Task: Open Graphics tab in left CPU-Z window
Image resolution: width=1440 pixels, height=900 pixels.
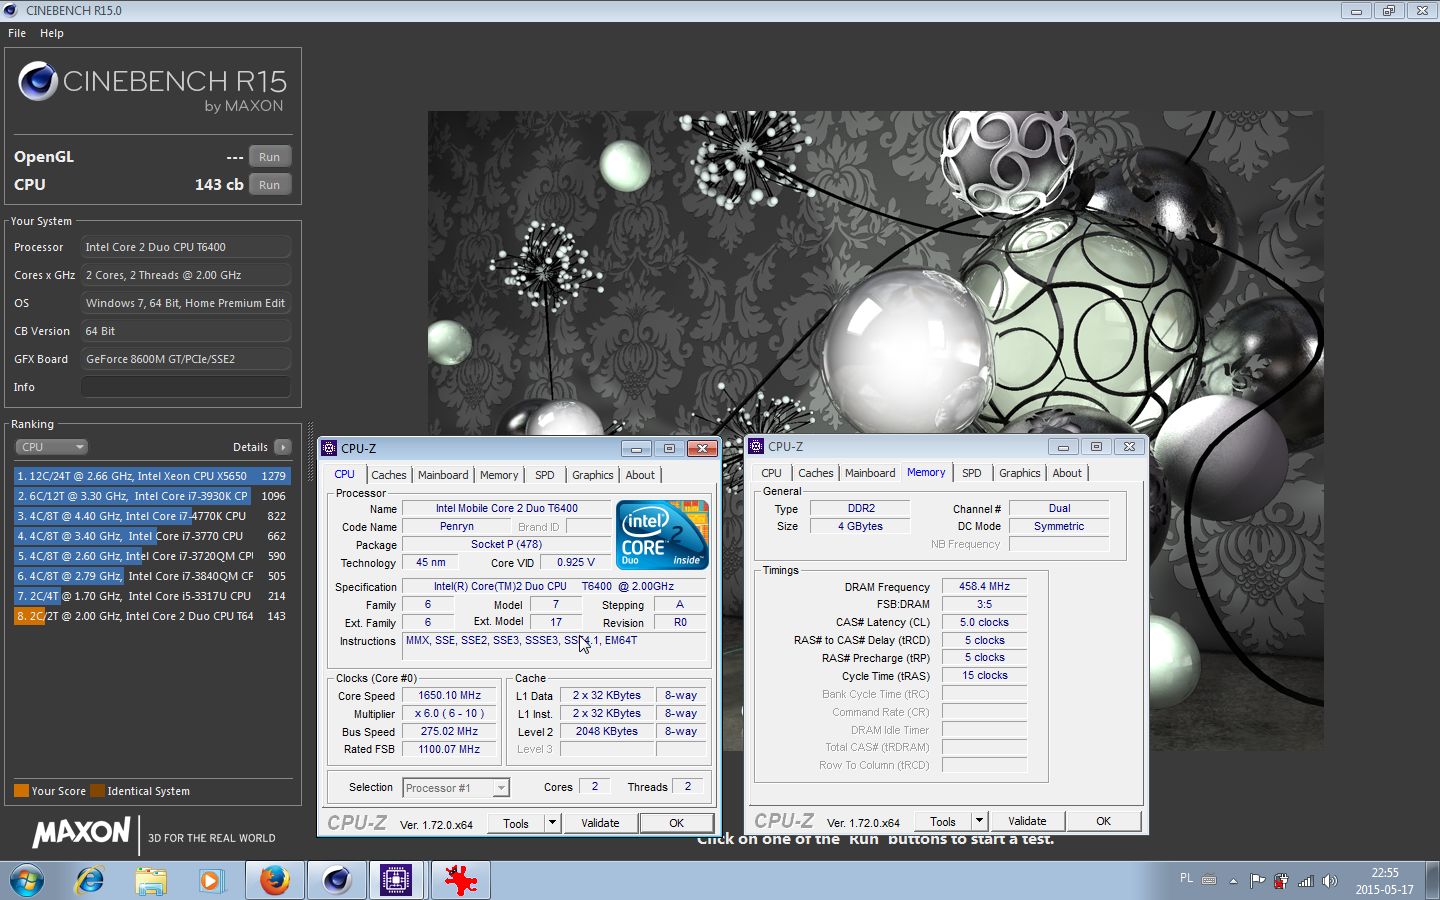Action: click(x=593, y=475)
